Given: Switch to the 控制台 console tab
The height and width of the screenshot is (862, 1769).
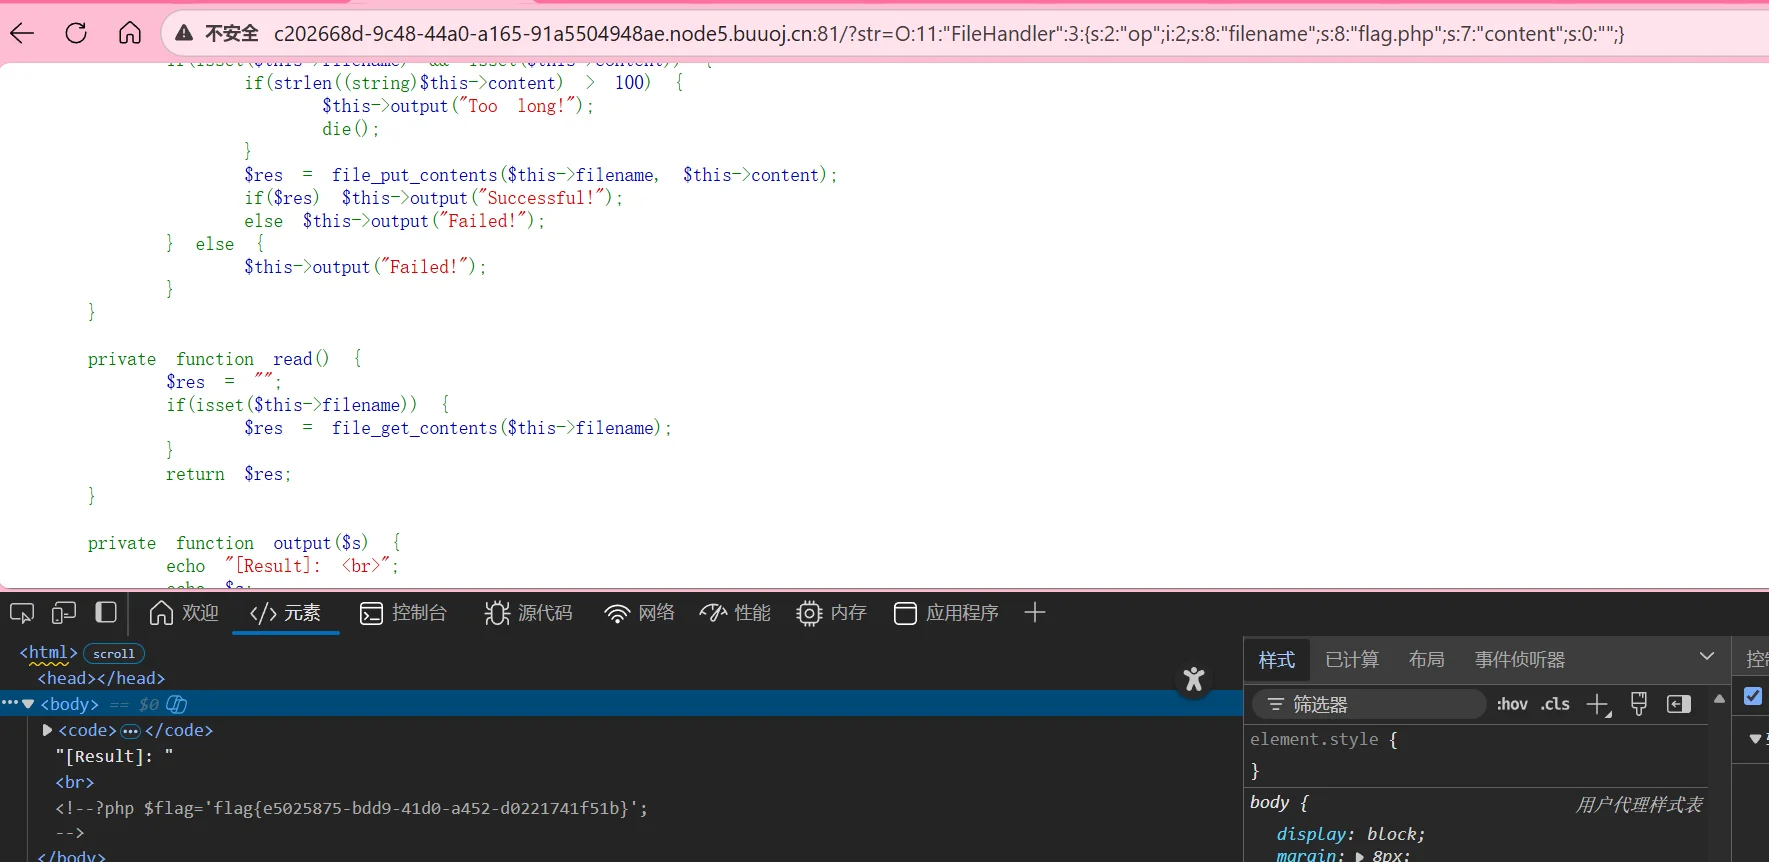Looking at the screenshot, I should pos(403,613).
